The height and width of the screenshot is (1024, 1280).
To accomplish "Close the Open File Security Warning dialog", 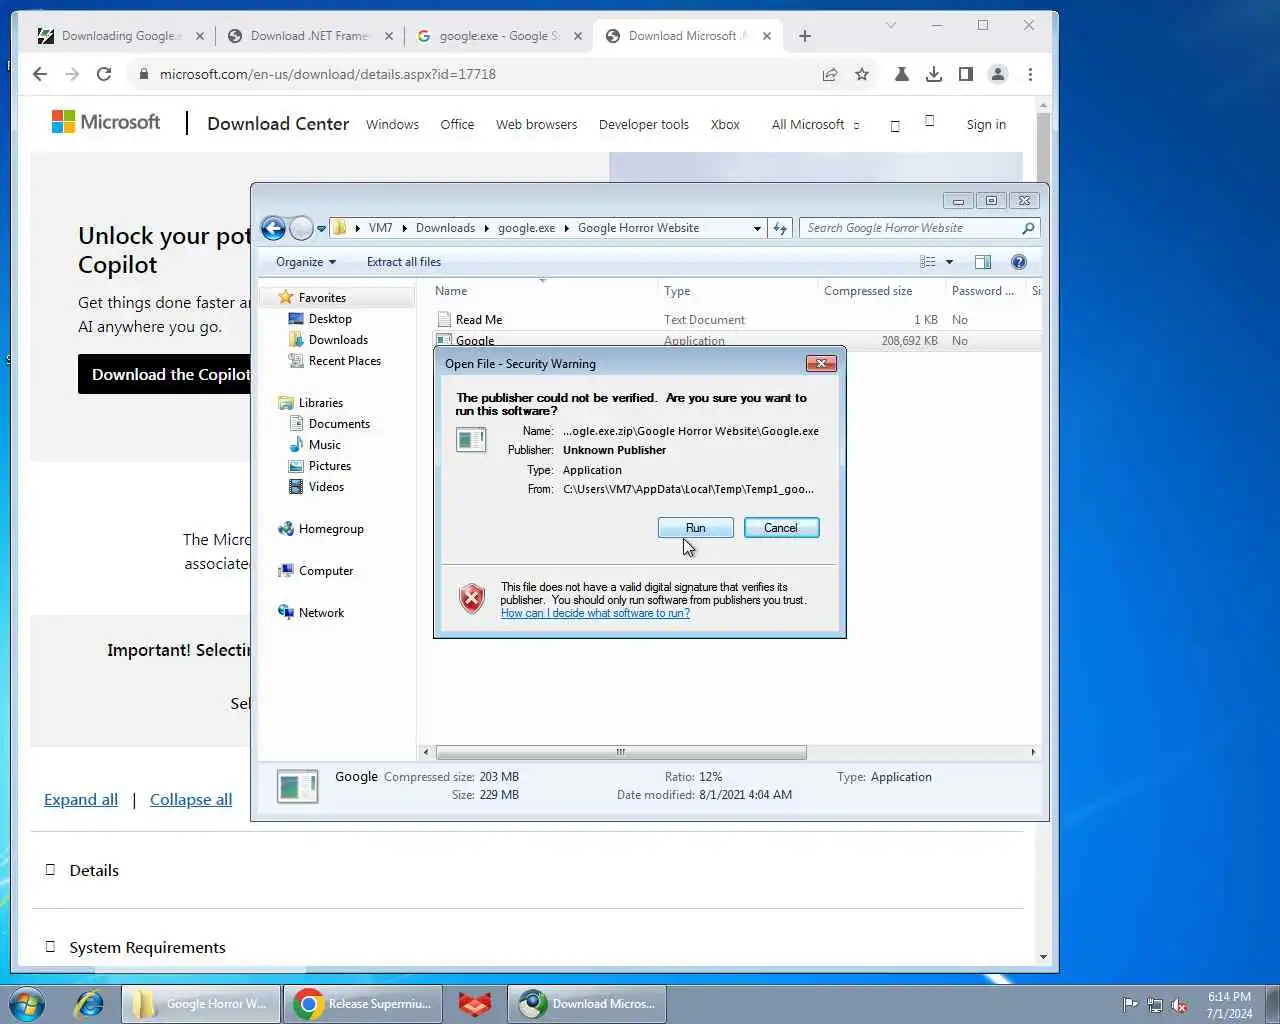I will 821,363.
